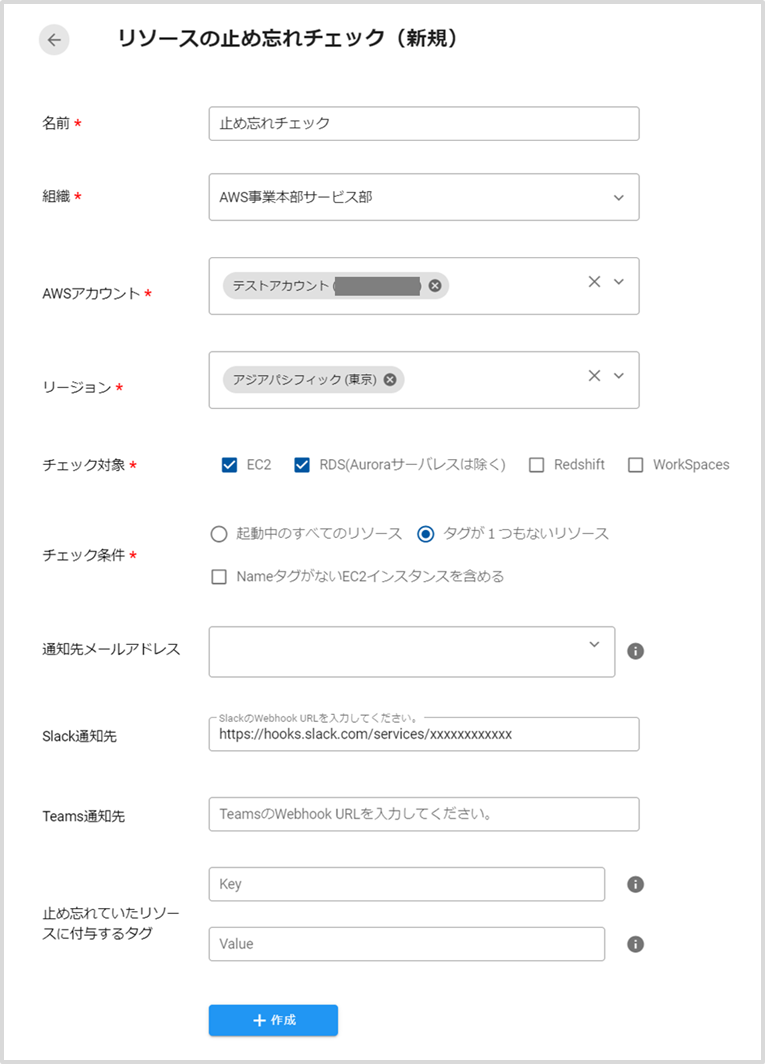Click the 名前 text field
The width and height of the screenshot is (765, 1064).
pos(423,124)
